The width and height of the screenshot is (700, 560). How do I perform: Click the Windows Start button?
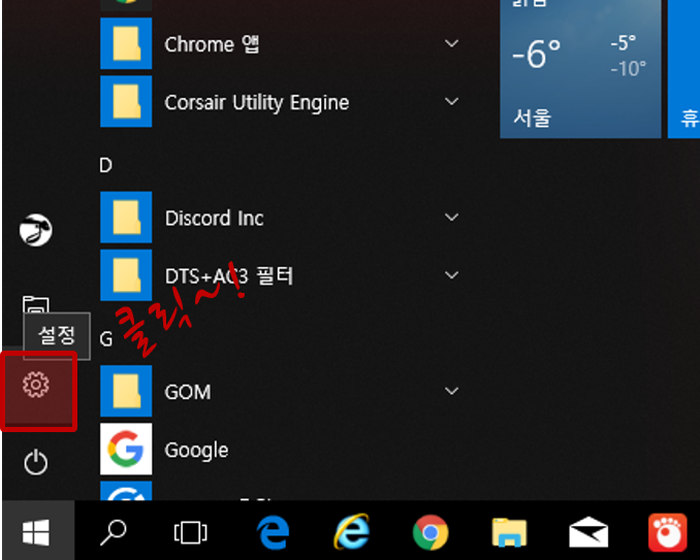tap(36, 532)
